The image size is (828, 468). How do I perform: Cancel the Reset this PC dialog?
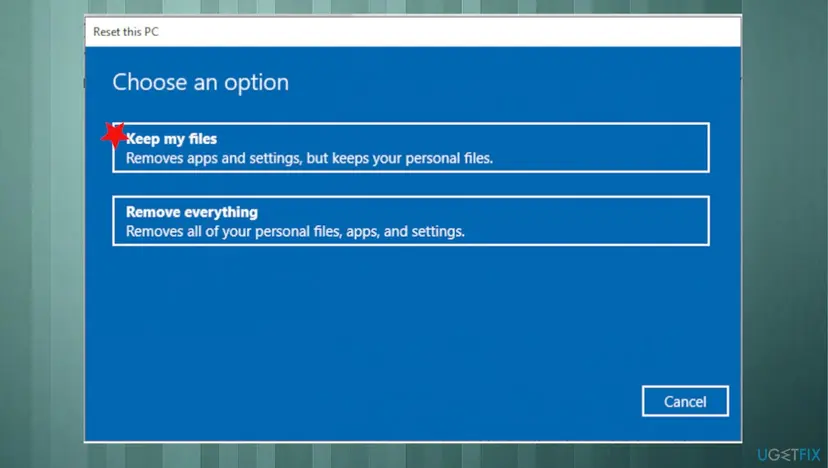coord(685,401)
